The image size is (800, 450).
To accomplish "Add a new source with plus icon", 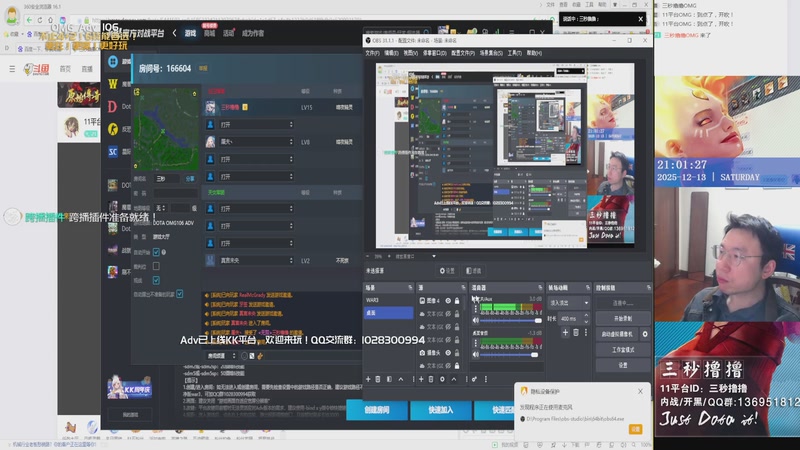I will pyautogui.click(x=421, y=379).
